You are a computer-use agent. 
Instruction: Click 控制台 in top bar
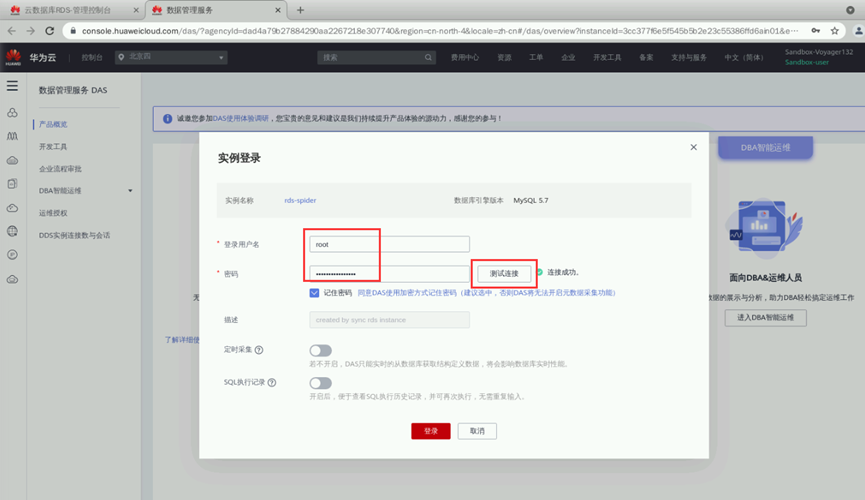pos(92,57)
